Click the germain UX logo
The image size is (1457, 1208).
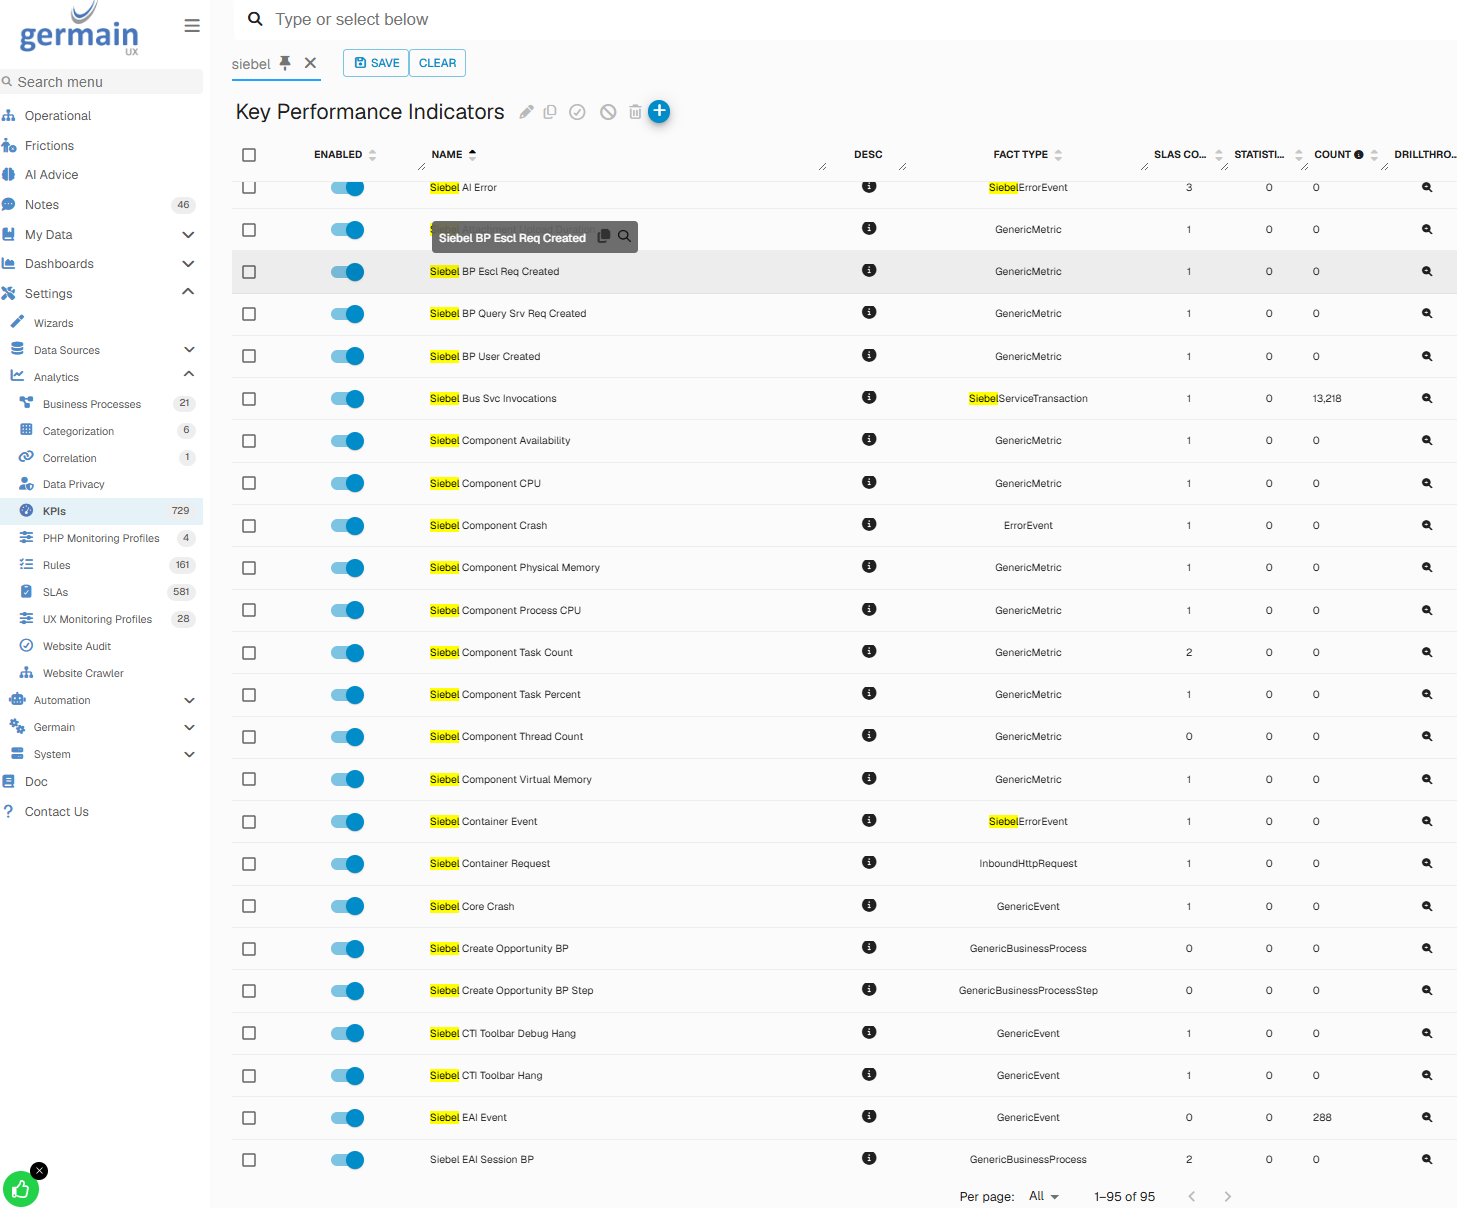click(79, 30)
